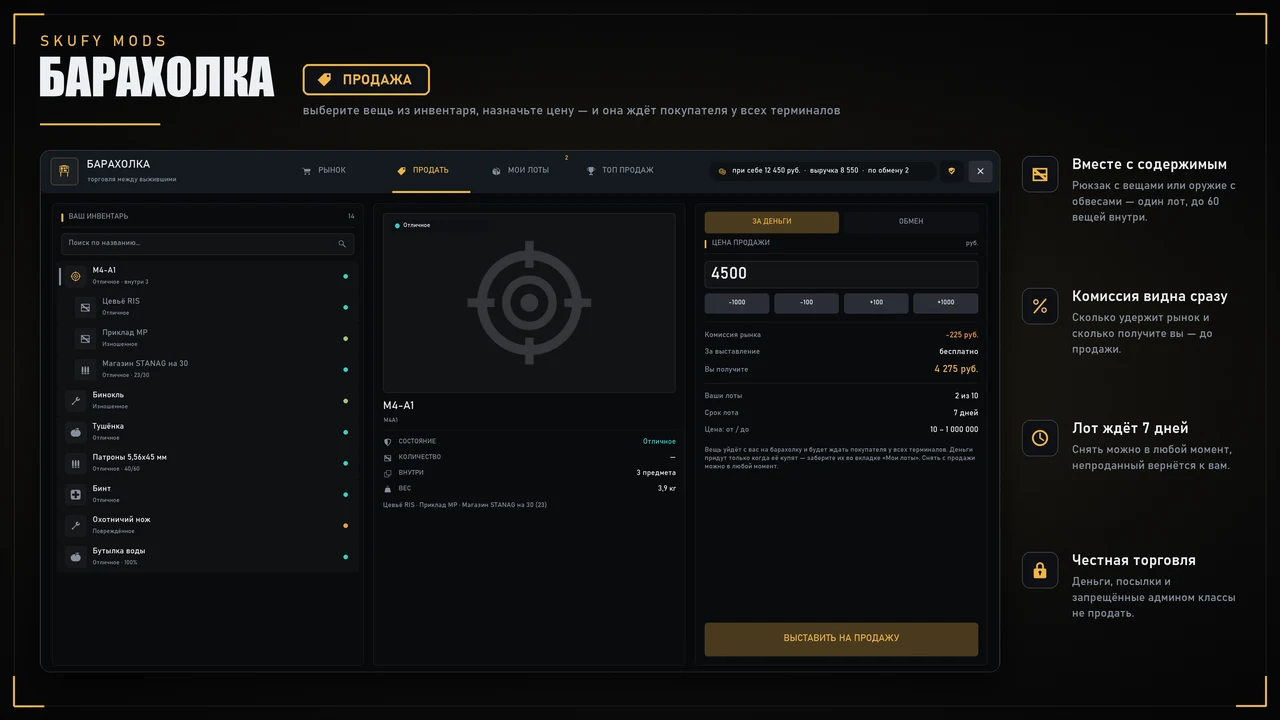The image size is (1280, 720).
Task: Open the Рынок tab
Action: click(324, 171)
